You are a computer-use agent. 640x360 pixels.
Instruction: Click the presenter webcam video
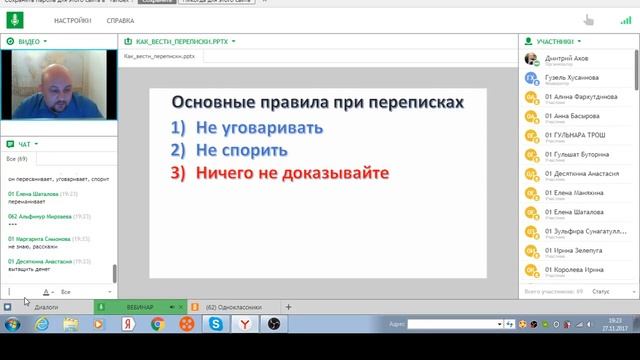coord(59,85)
